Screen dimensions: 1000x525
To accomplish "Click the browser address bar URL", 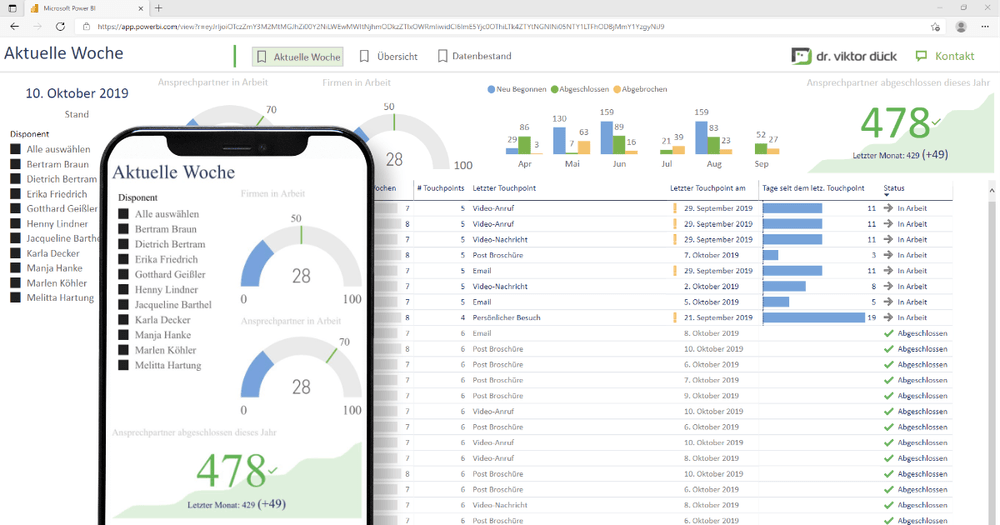I will pos(380,26).
